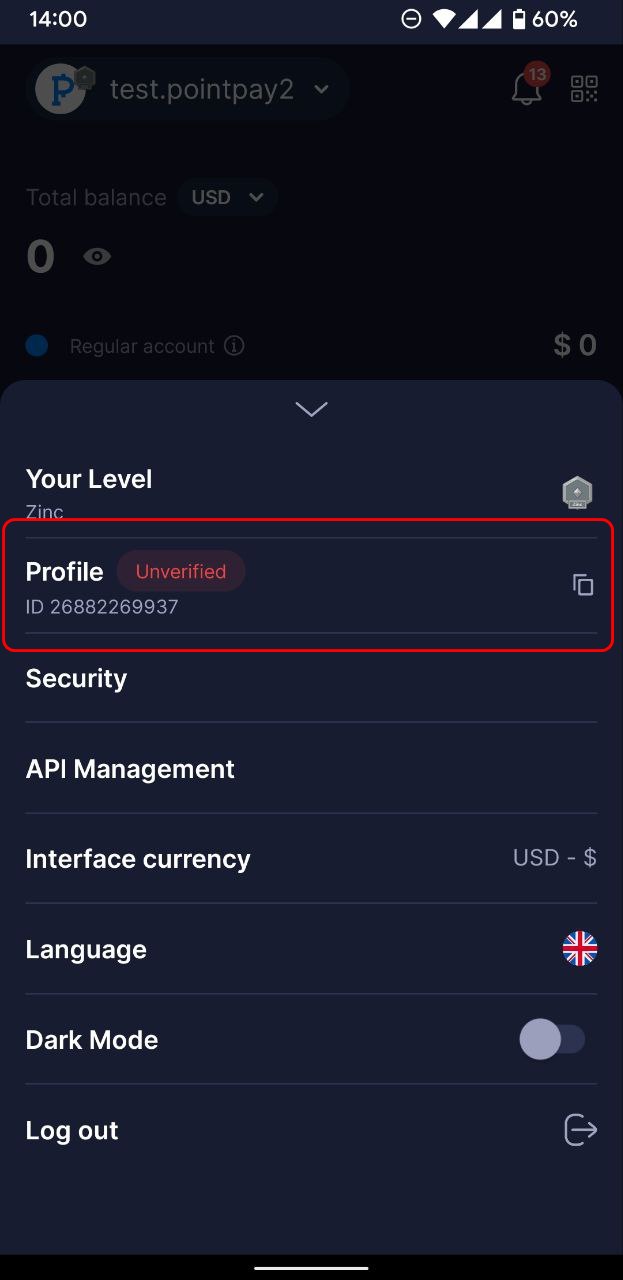Tap the notification bell icon
623x1280 pixels.
(527, 88)
